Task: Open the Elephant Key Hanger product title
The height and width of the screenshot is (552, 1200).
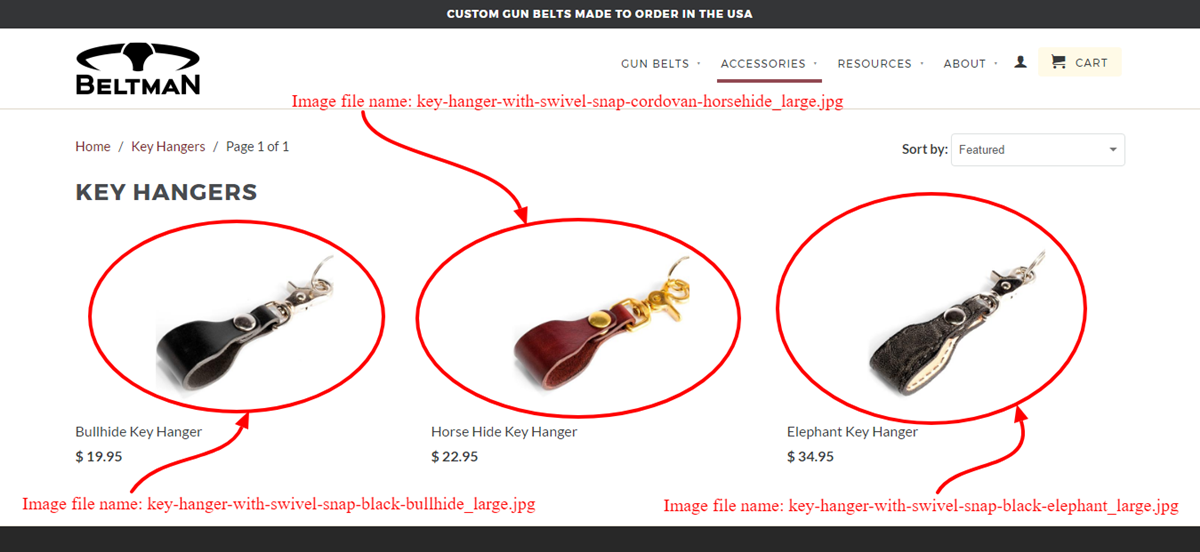Action: click(852, 432)
